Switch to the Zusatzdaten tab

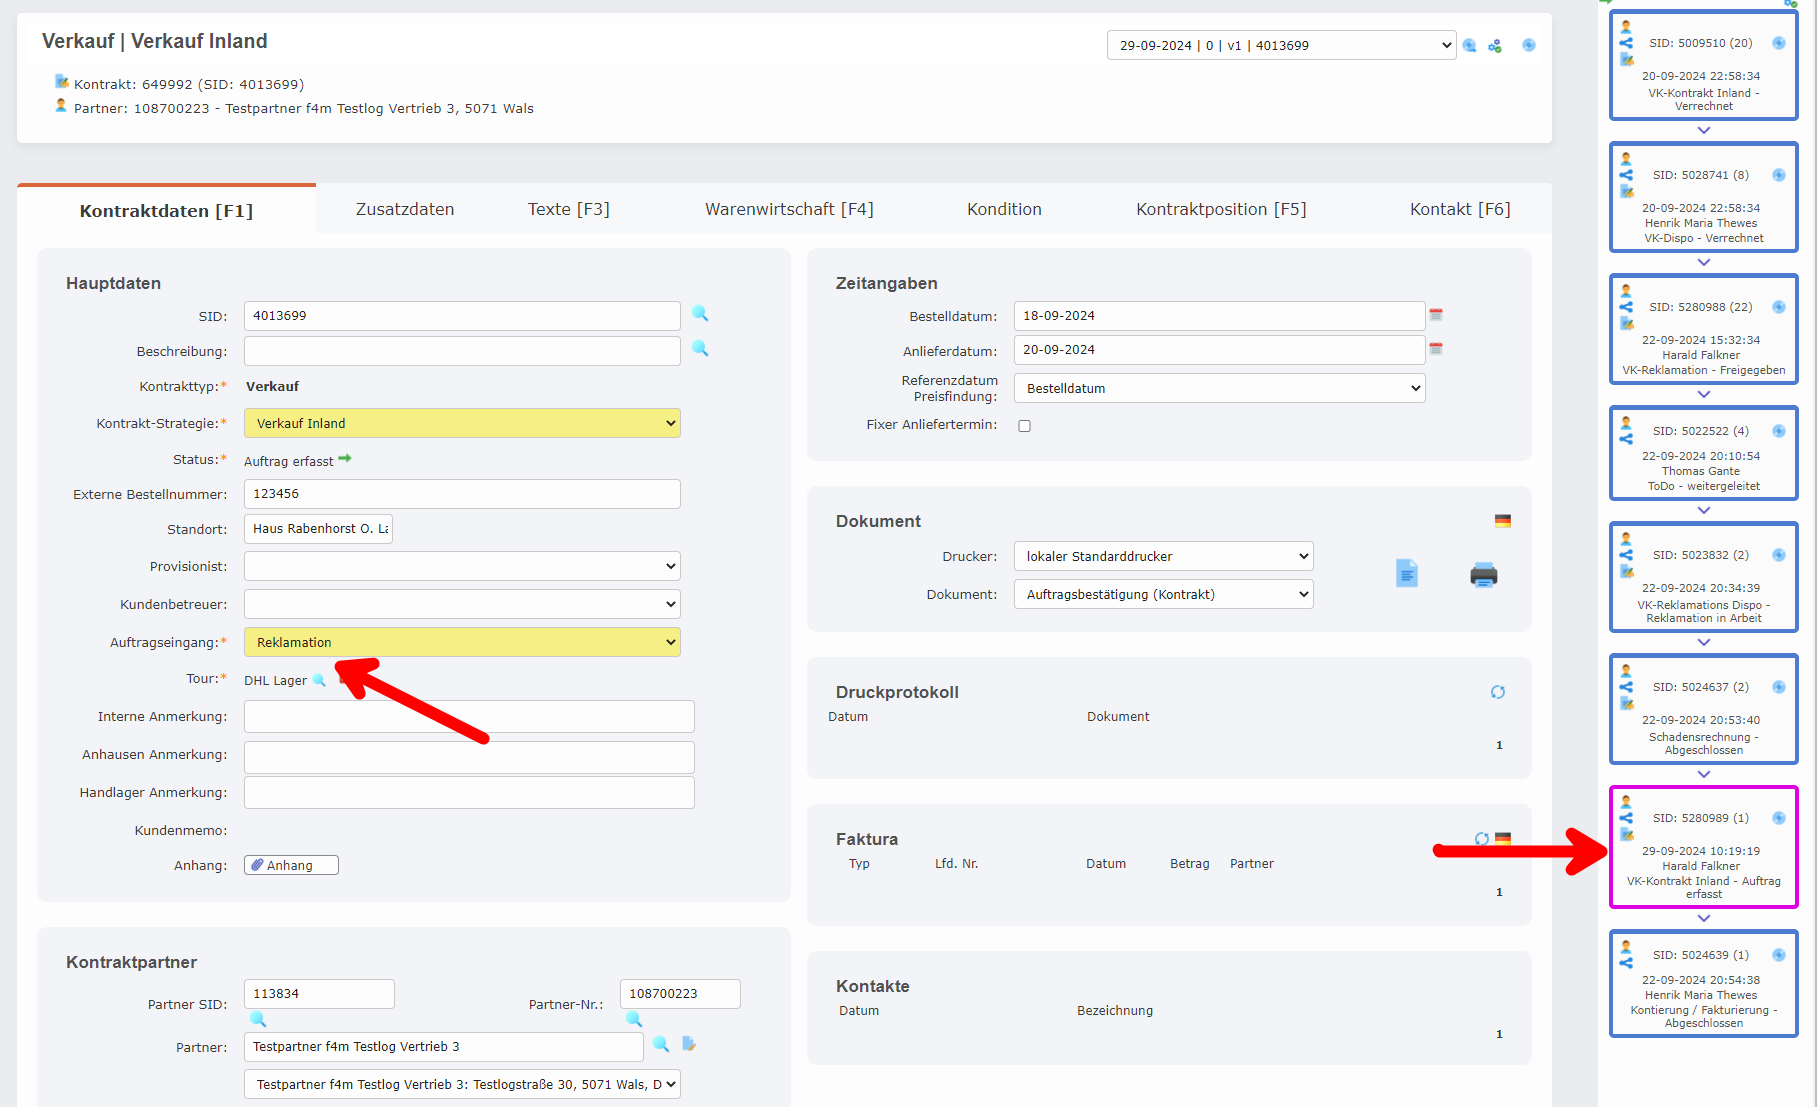click(x=405, y=209)
